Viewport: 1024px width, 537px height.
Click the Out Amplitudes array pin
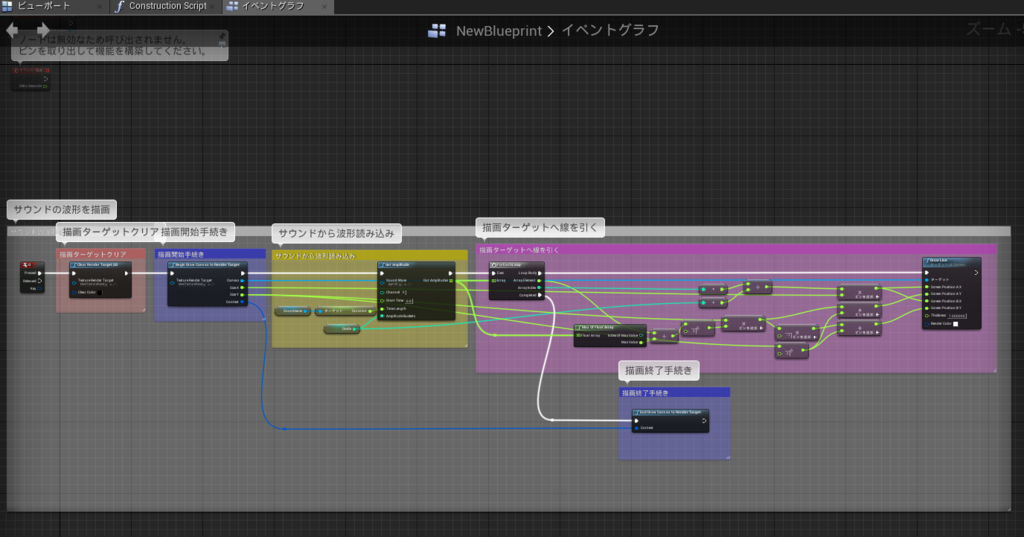451,280
